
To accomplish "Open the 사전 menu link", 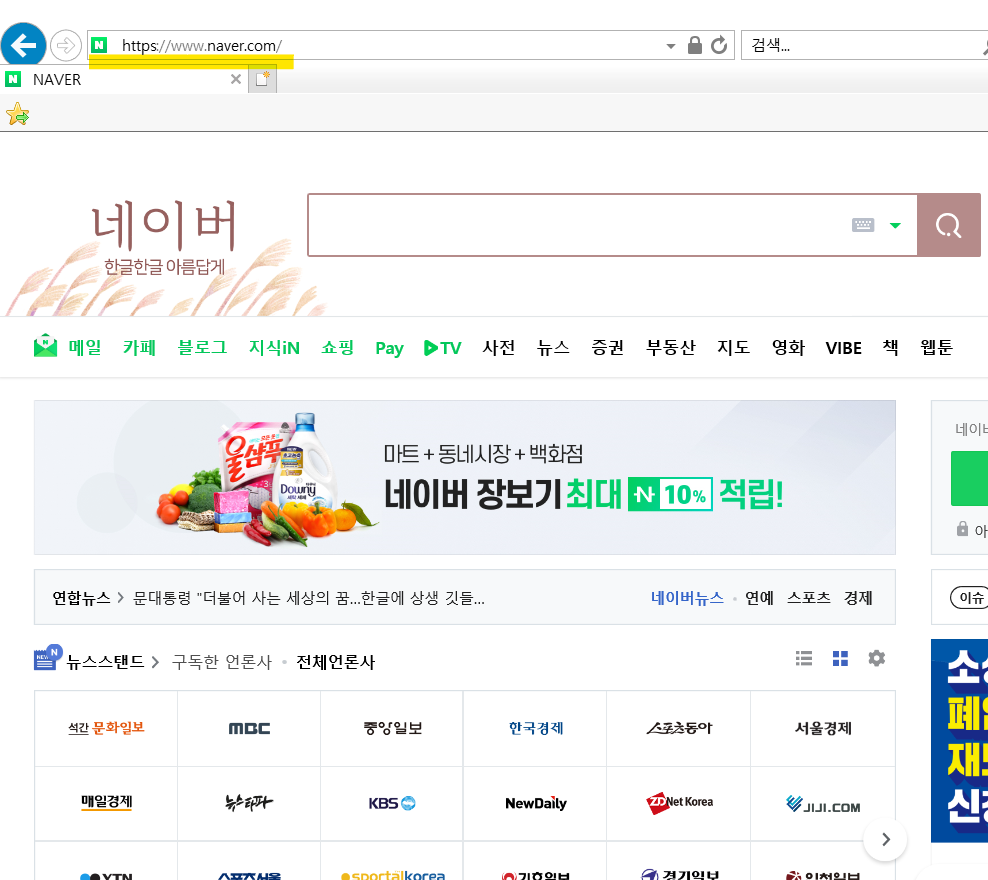I will 499,347.
